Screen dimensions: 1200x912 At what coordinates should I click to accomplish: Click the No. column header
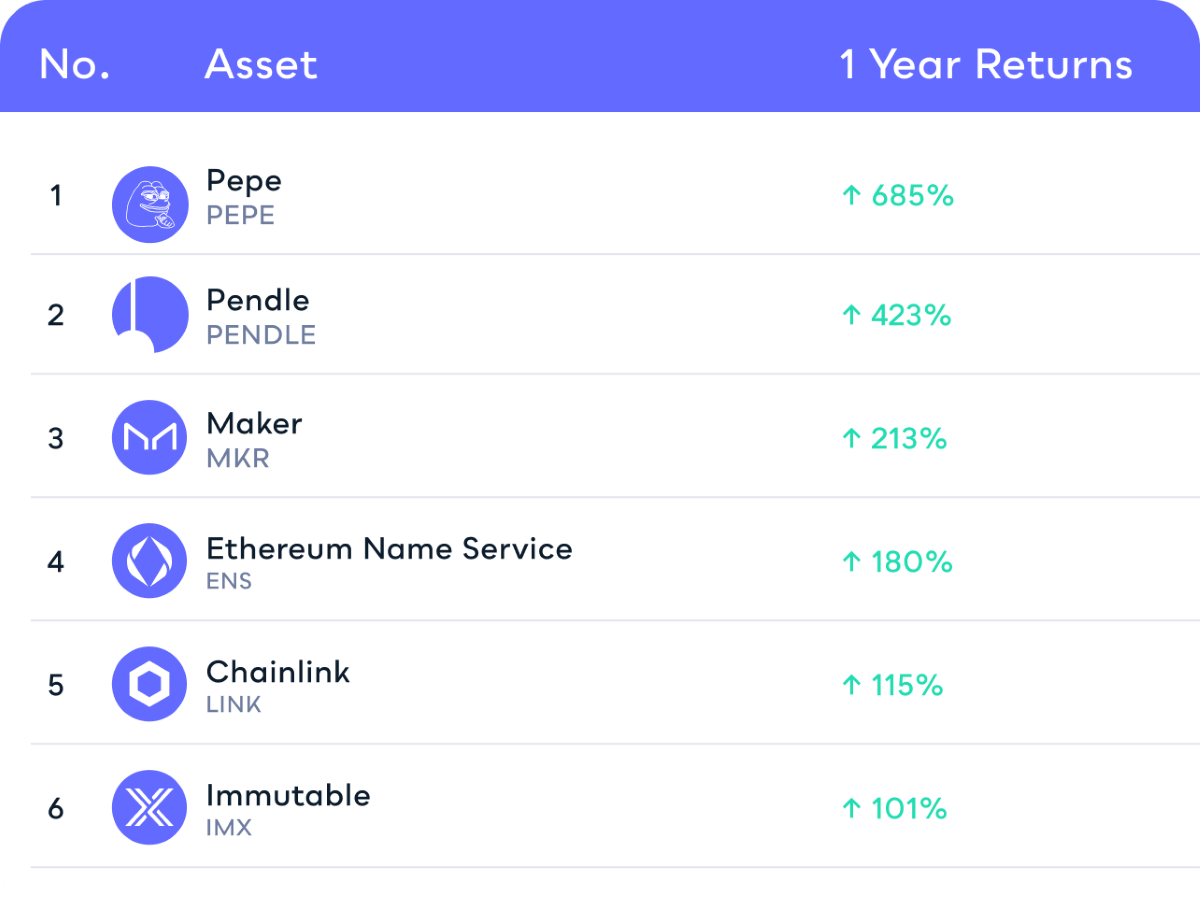(x=74, y=65)
